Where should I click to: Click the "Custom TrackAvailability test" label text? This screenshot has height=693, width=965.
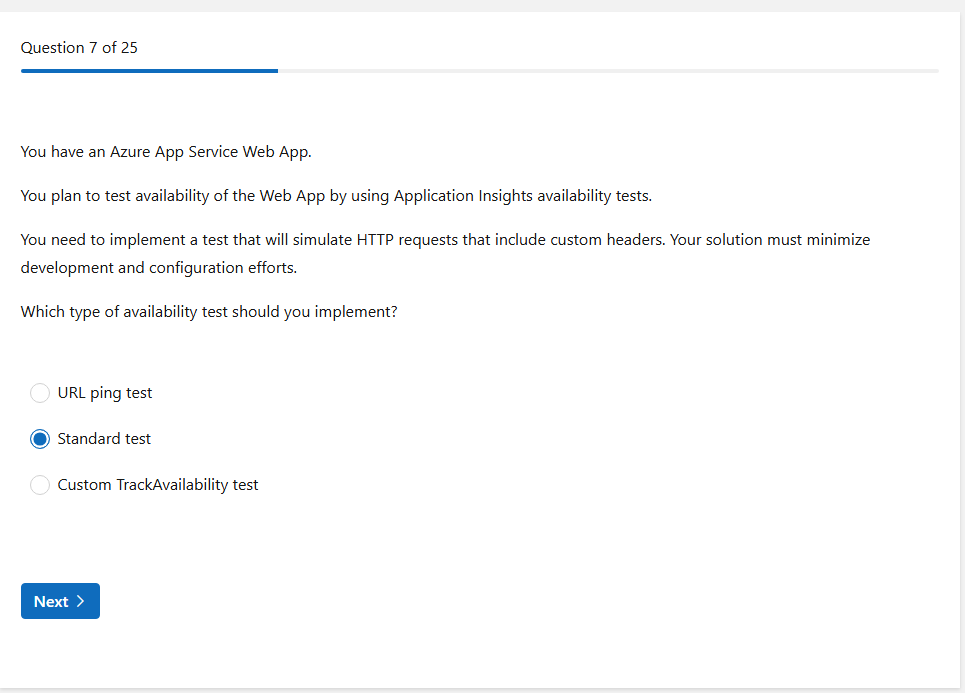point(158,485)
